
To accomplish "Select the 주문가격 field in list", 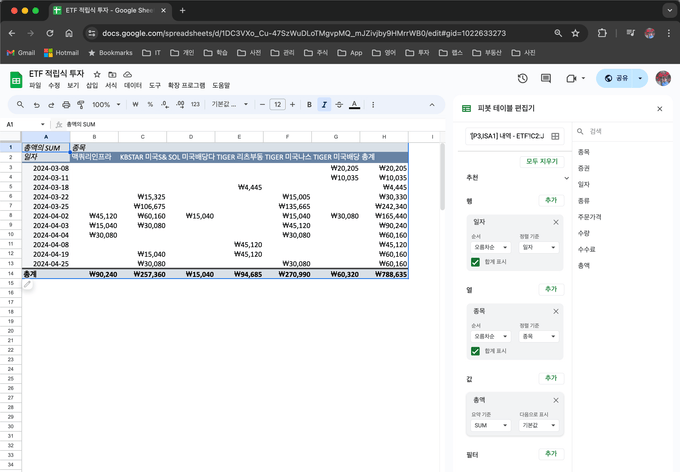I will [x=589, y=217].
